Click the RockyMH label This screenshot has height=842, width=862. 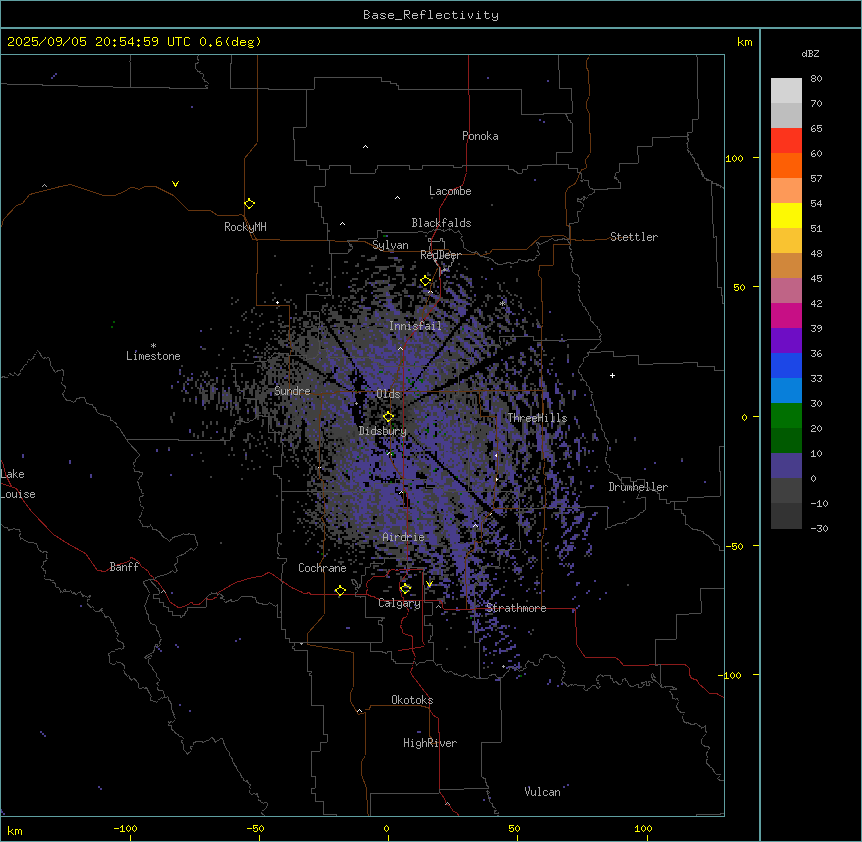245,227
